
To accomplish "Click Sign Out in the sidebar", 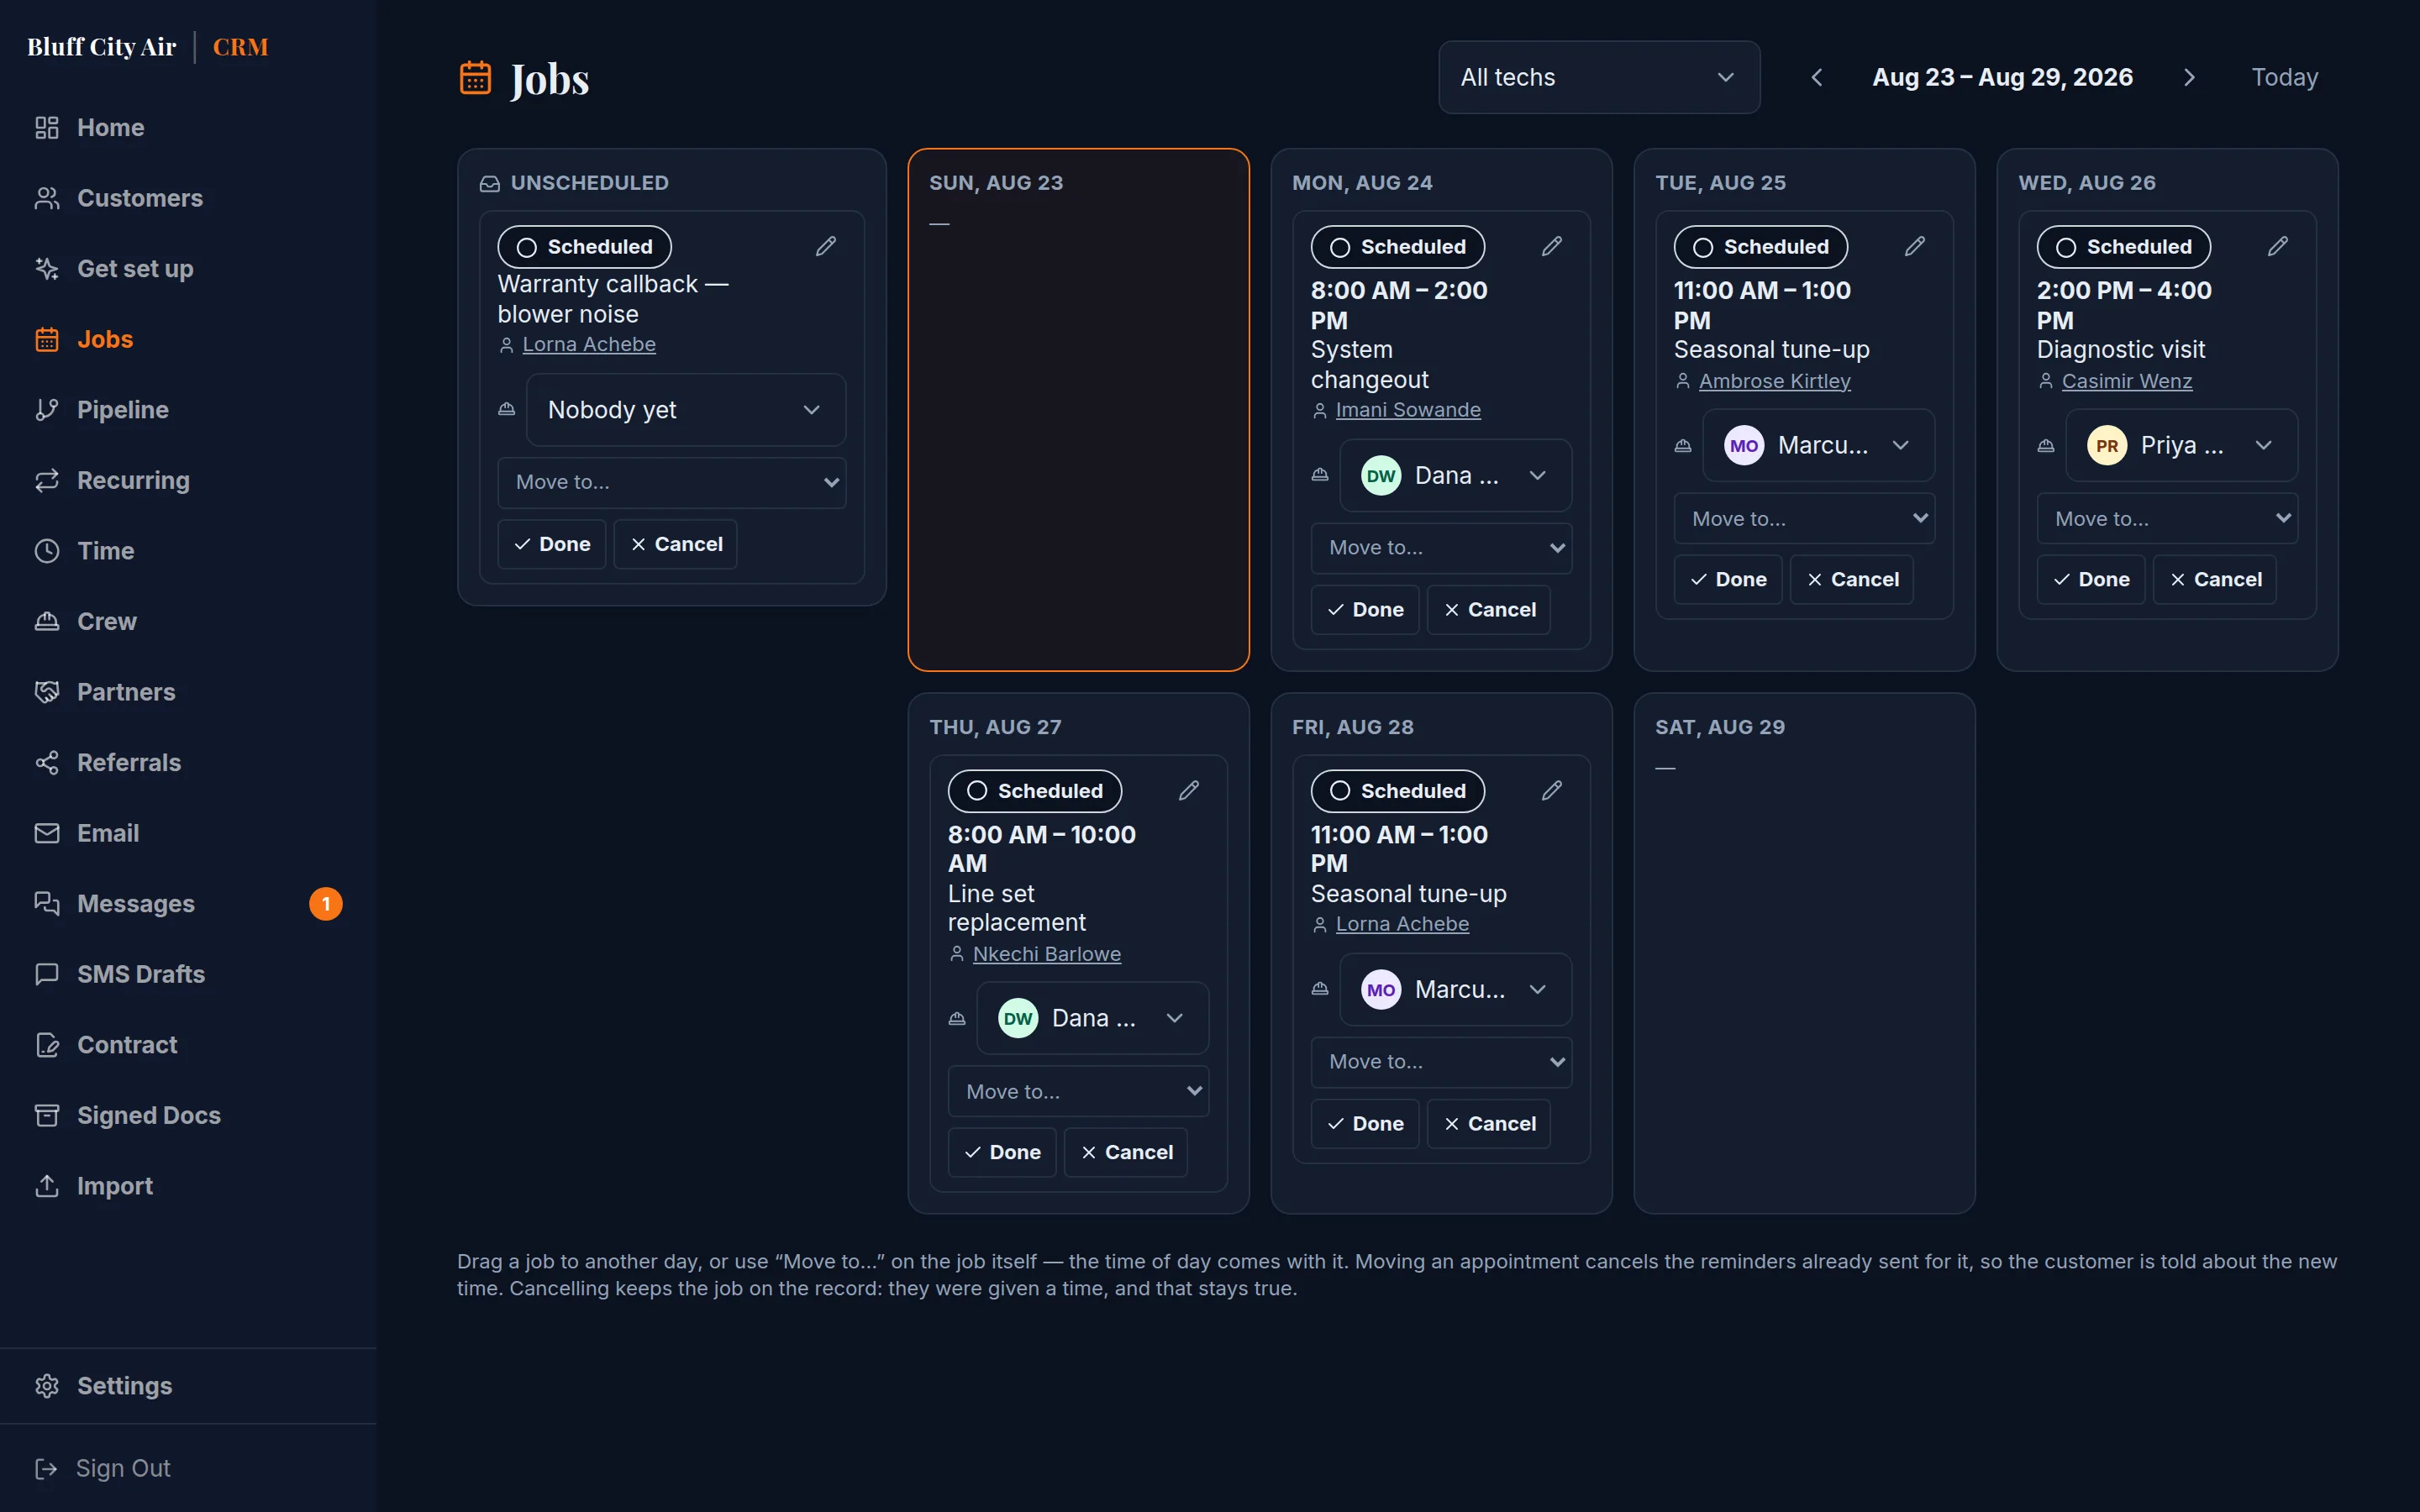I will (x=103, y=1468).
